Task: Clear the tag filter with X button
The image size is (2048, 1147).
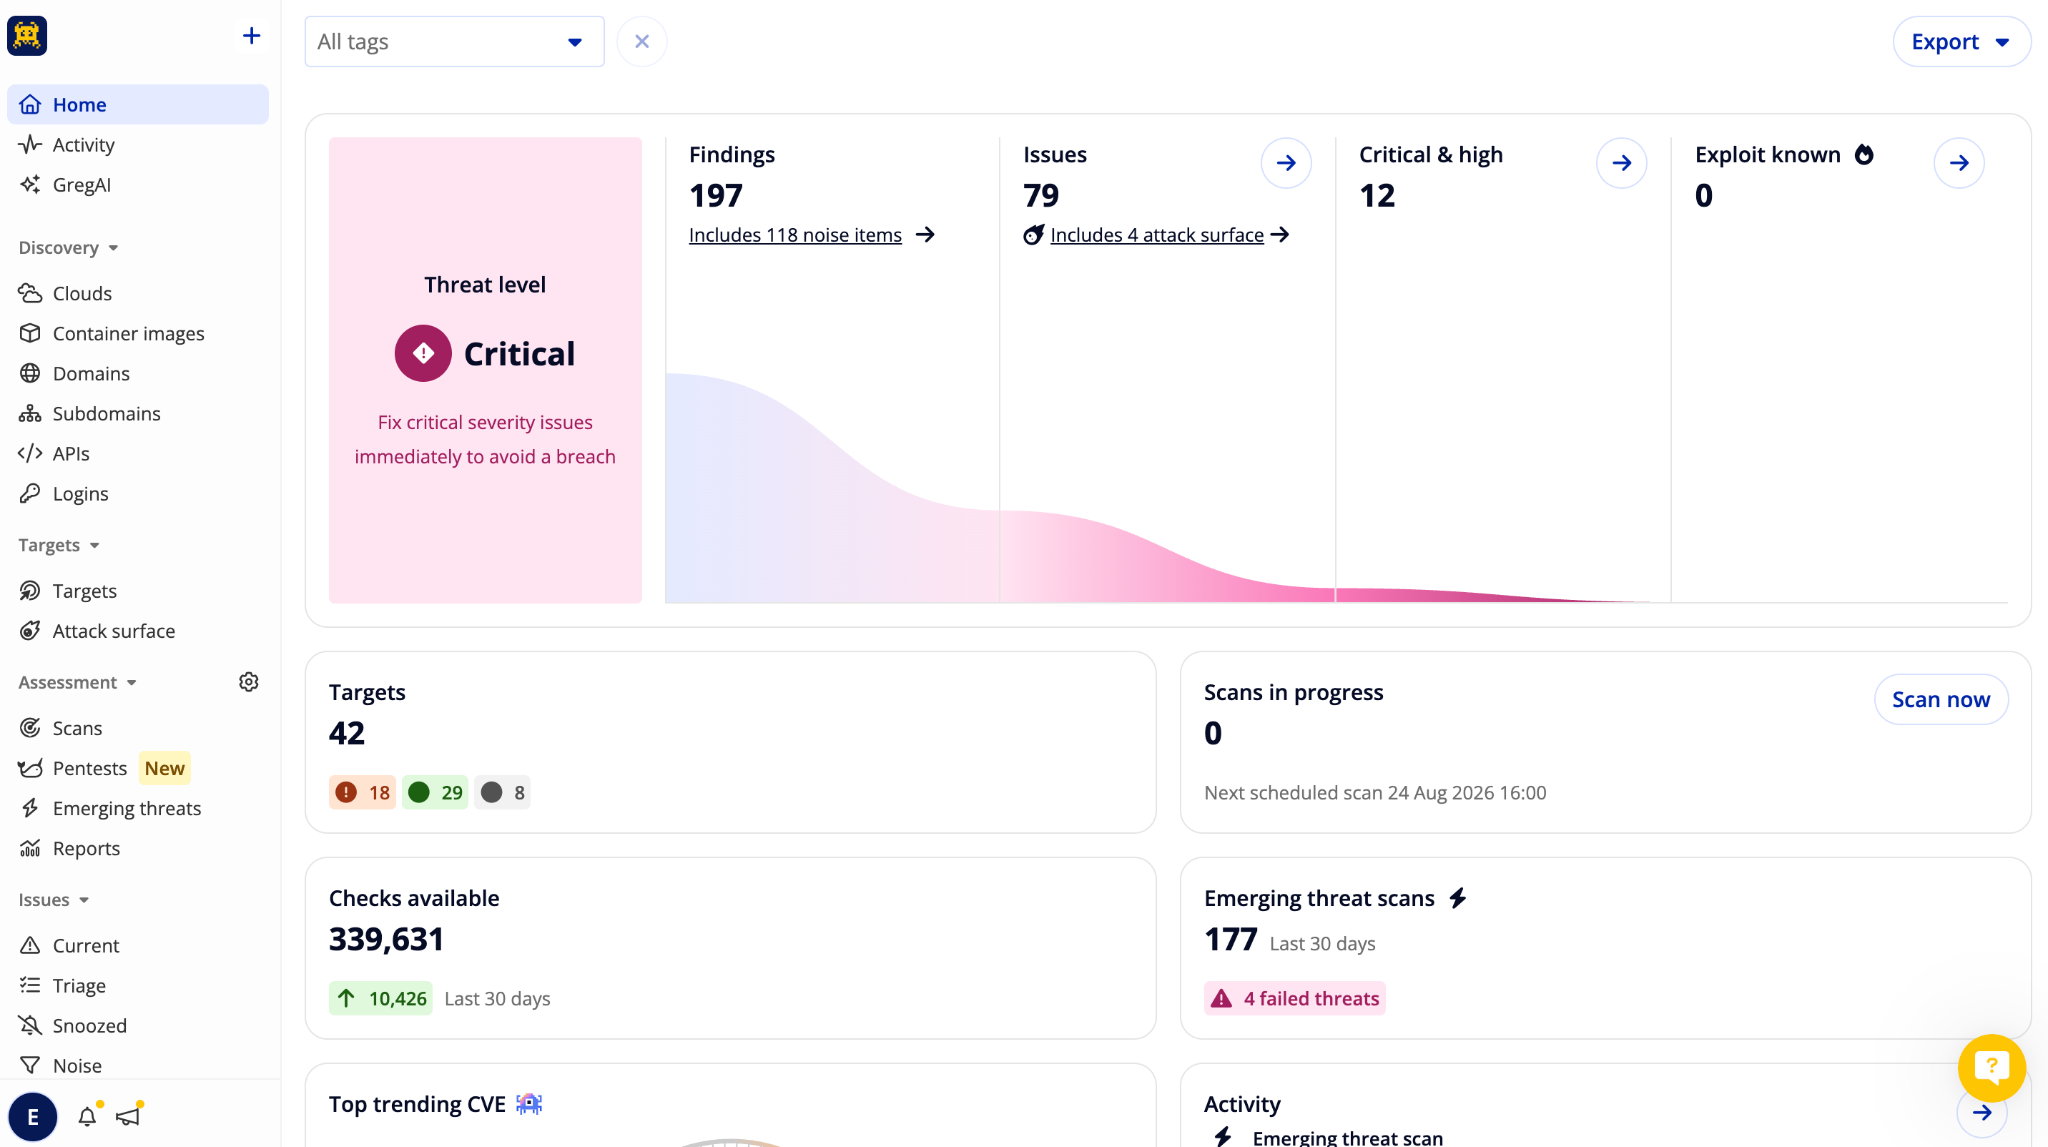Action: click(x=642, y=42)
